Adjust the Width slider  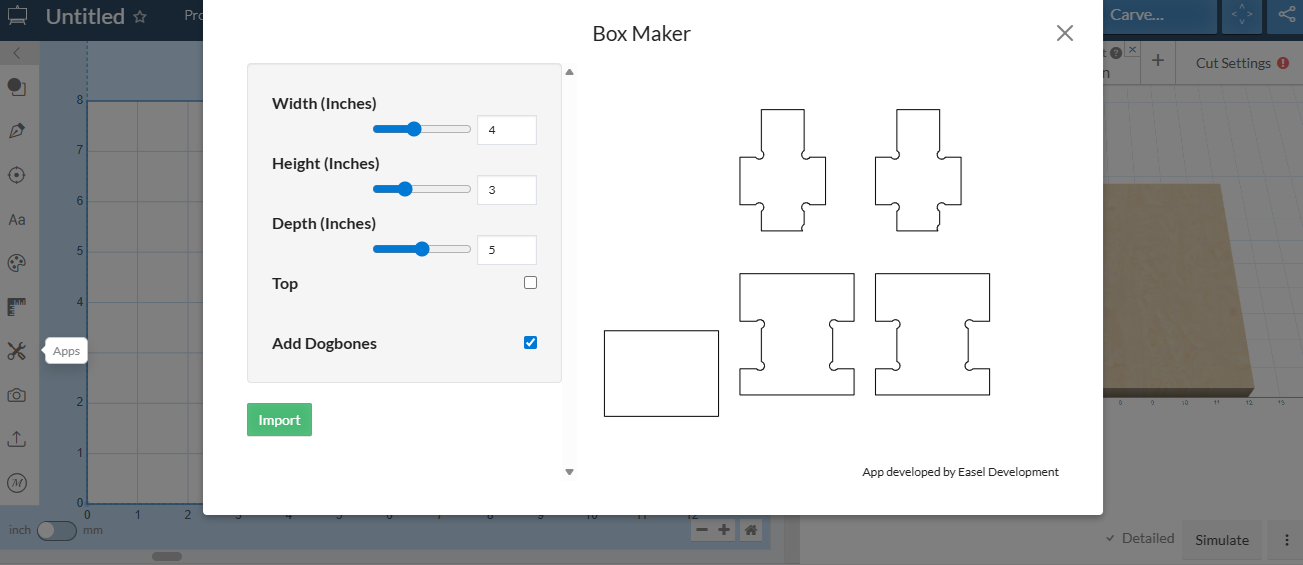414,129
